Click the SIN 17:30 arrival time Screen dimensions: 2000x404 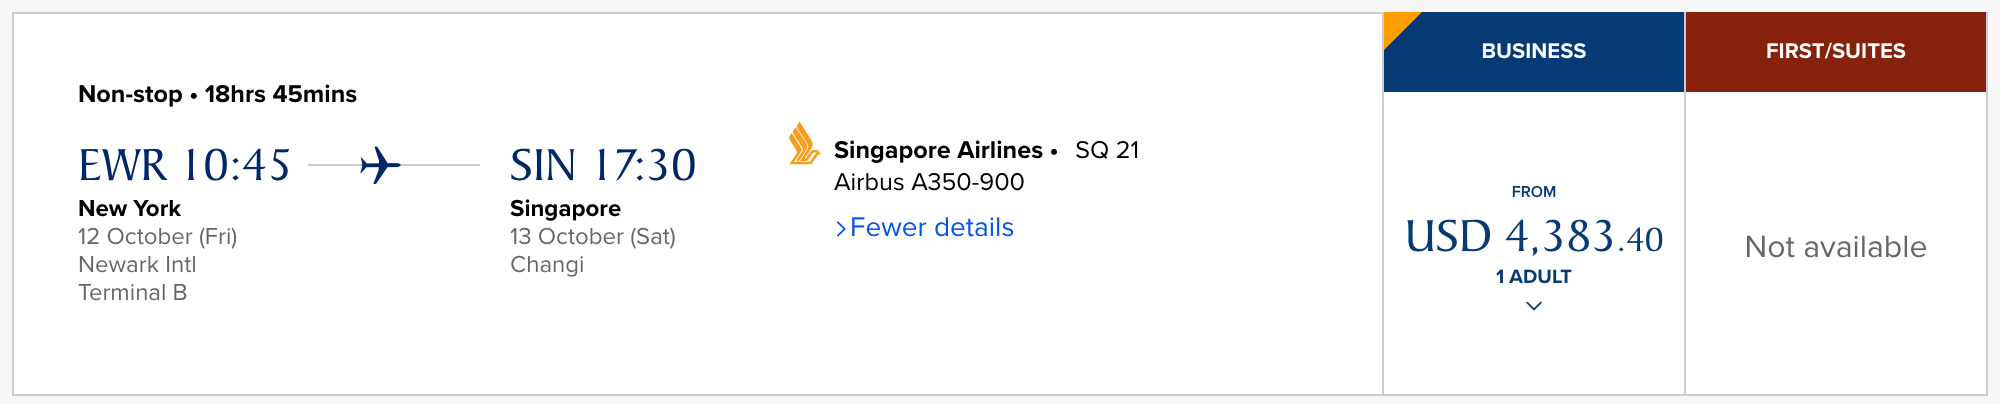pos(603,165)
